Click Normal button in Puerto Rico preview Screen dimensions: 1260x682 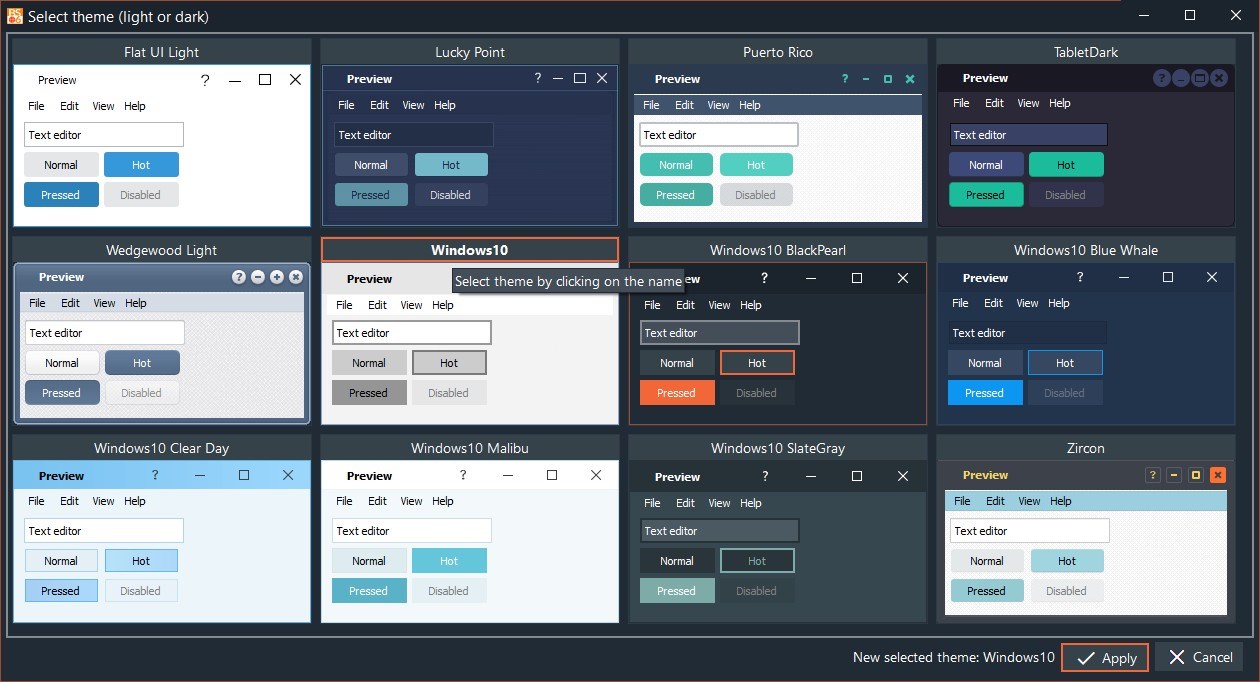point(676,165)
